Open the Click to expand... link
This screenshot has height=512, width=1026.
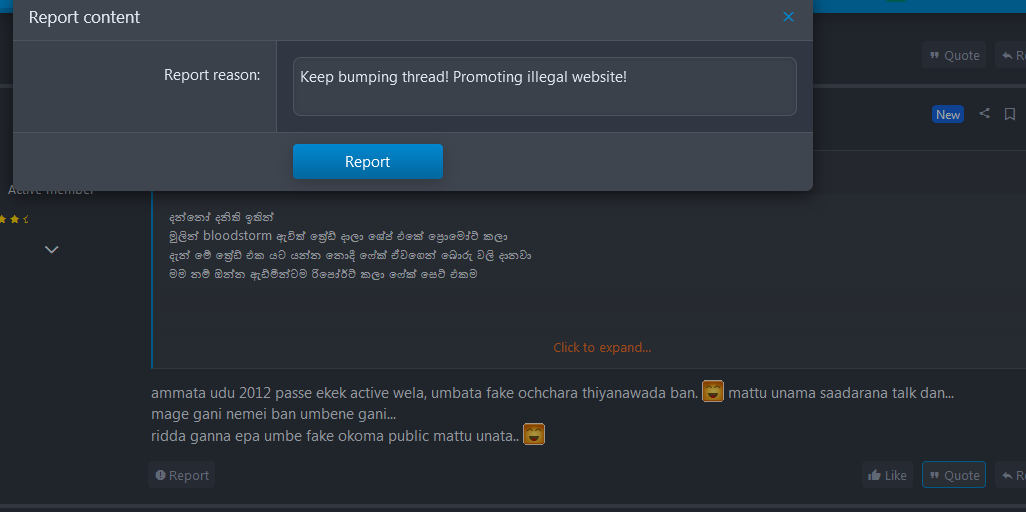(x=602, y=348)
